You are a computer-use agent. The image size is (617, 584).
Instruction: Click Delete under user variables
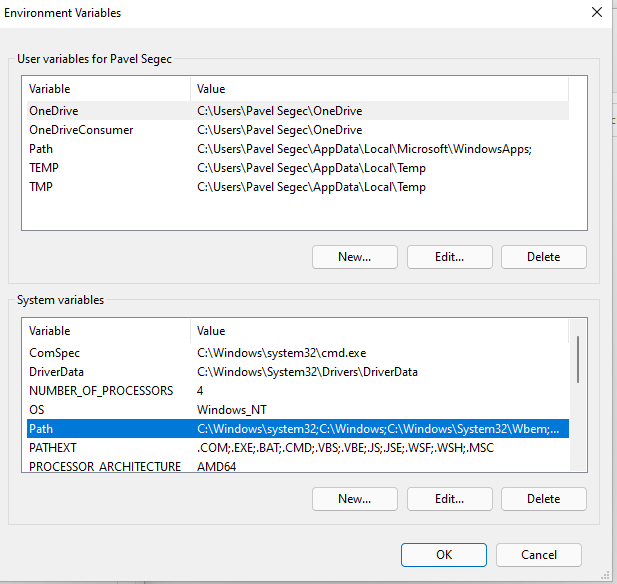tap(543, 257)
